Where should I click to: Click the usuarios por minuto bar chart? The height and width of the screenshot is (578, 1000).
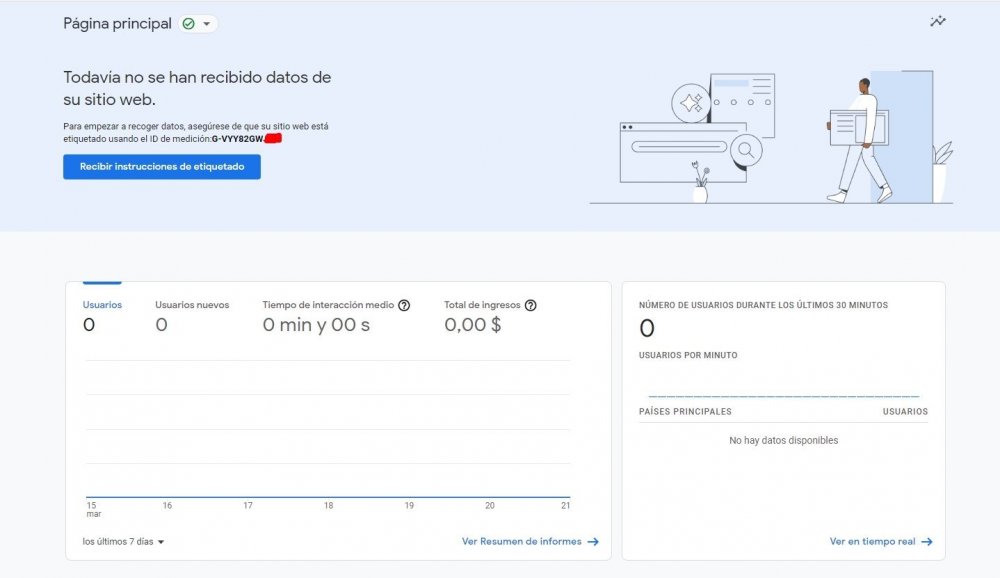785,390
